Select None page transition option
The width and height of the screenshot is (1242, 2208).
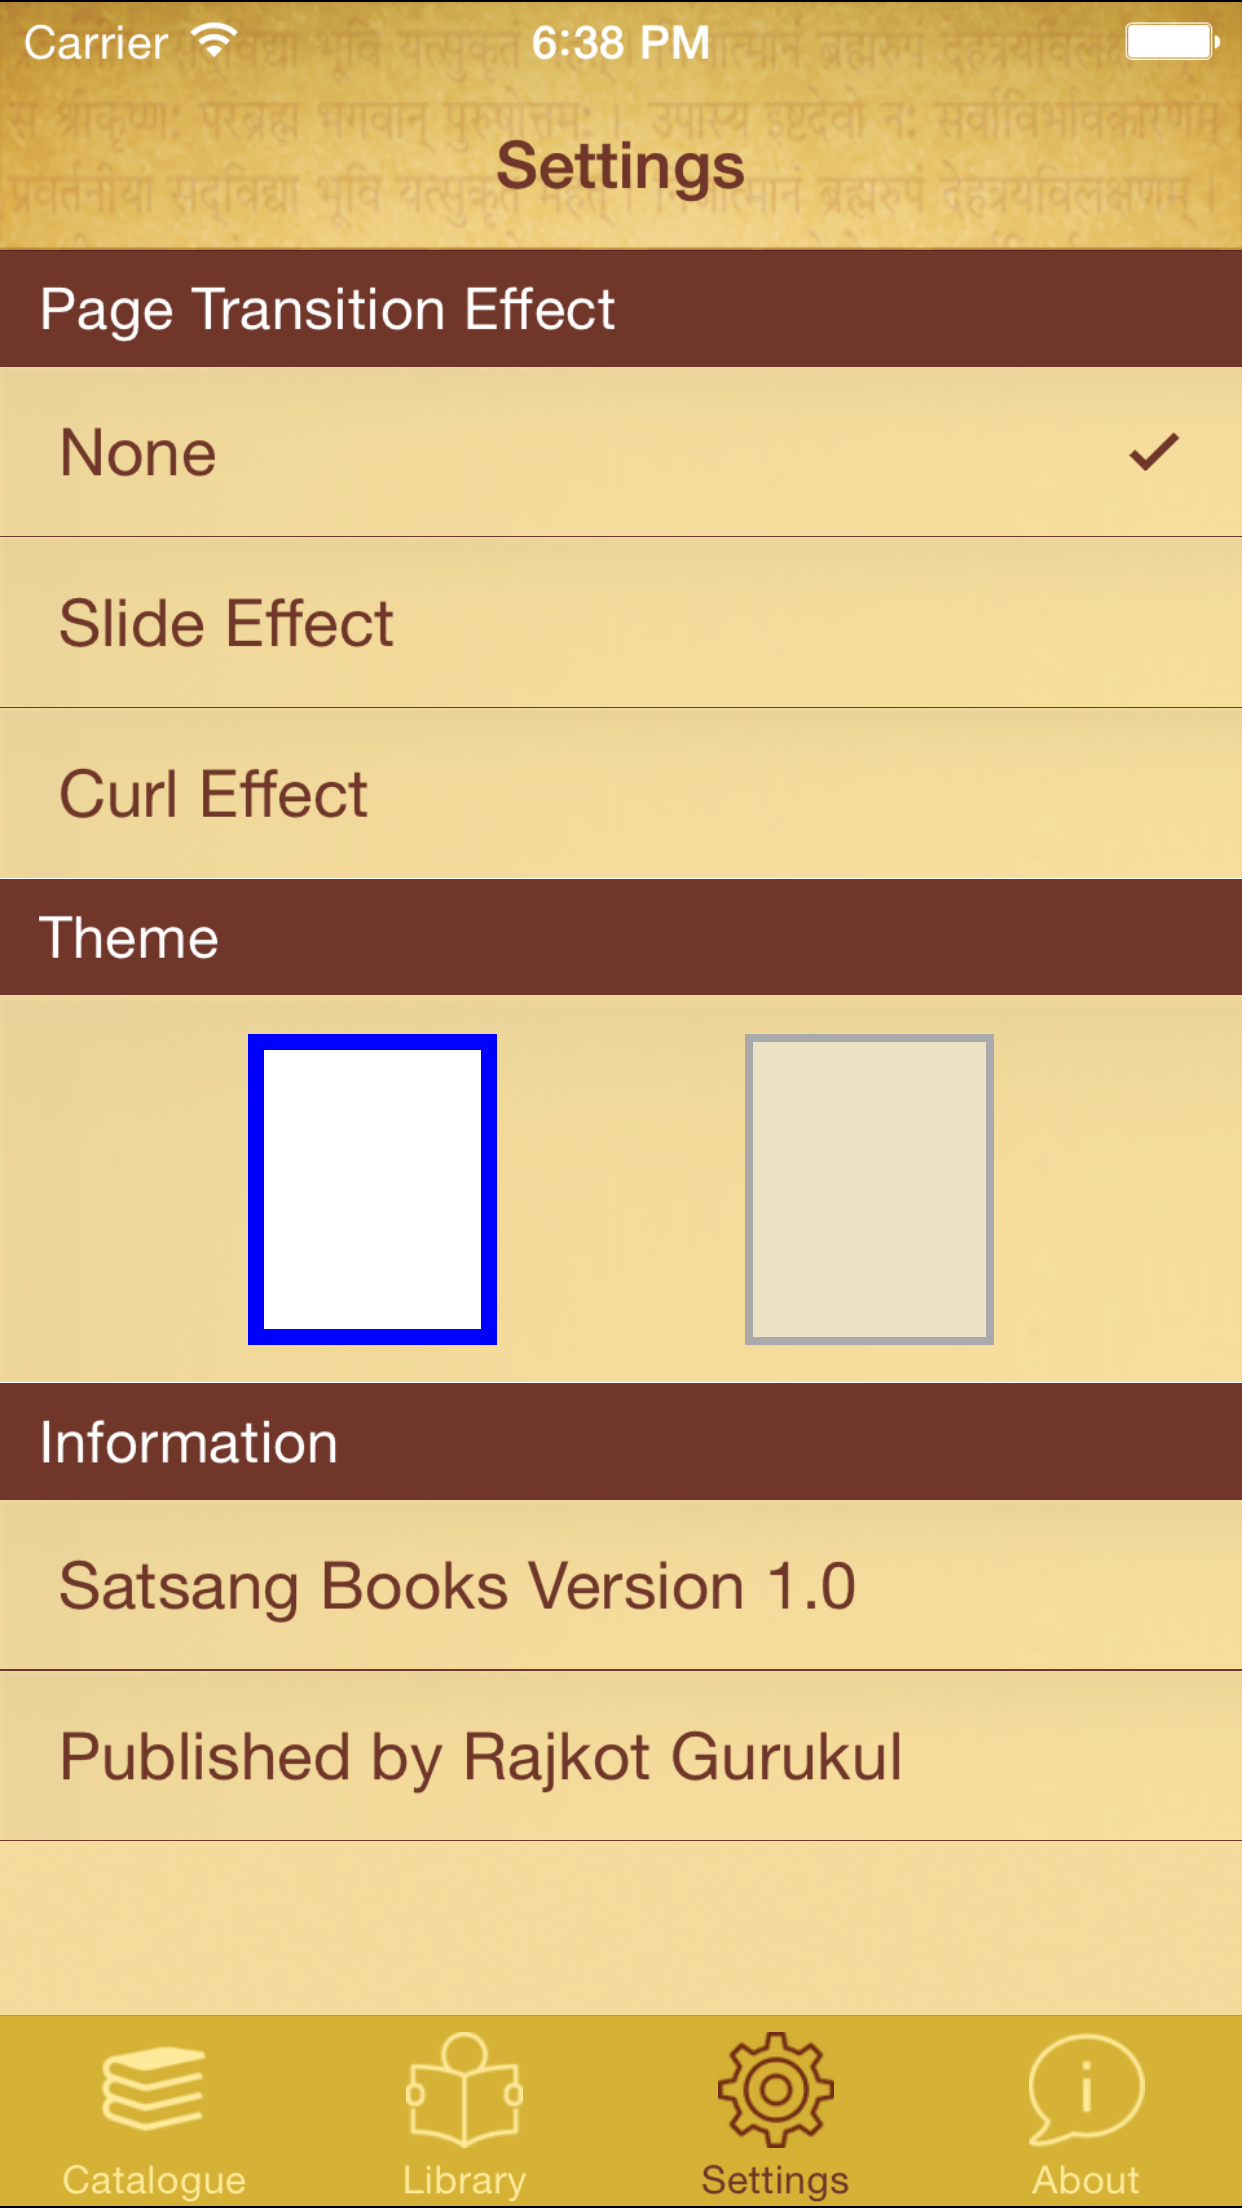point(621,452)
